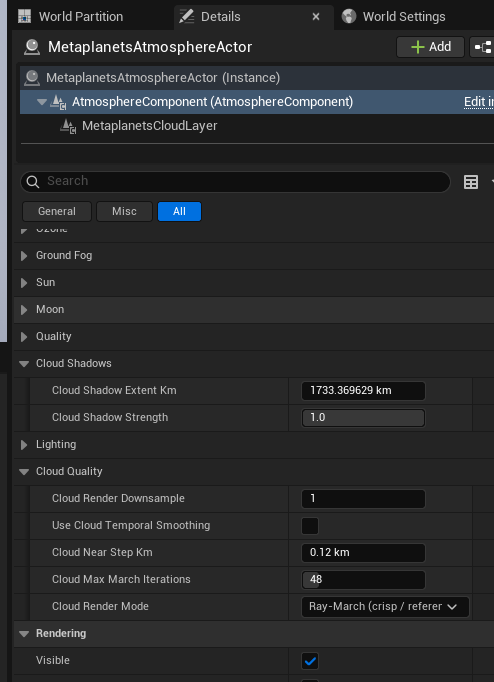Collapse the Rendering section
Viewport: 494px width, 682px height.
click(x=24, y=634)
